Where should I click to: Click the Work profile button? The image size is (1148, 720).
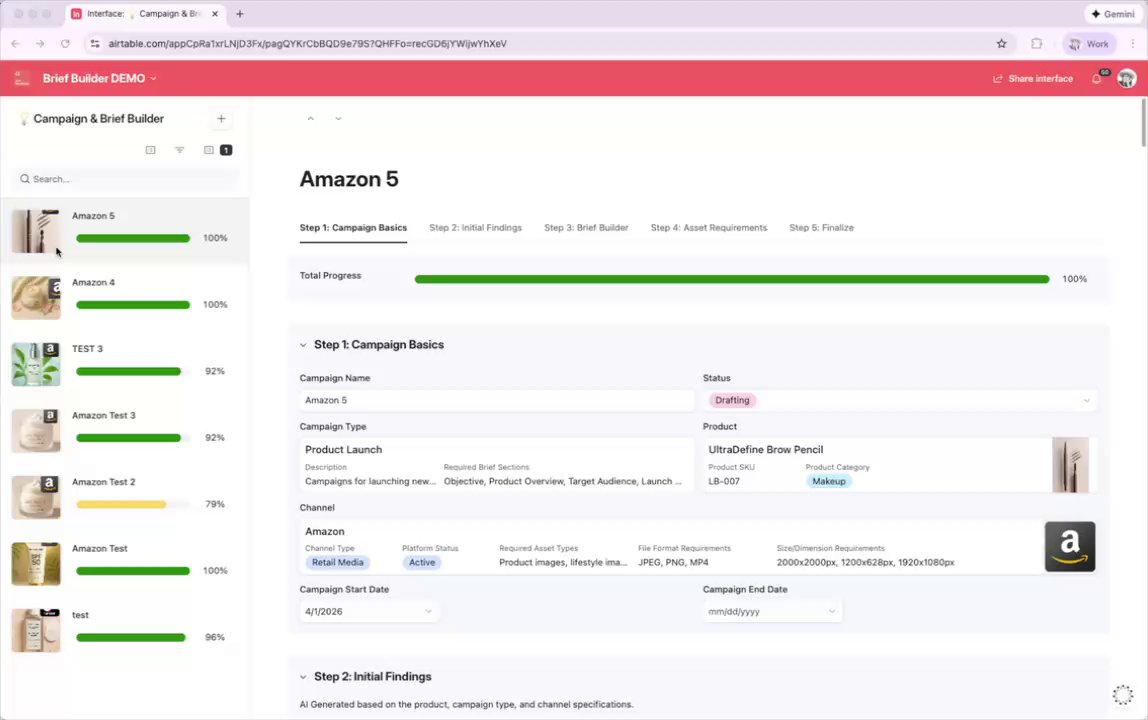coord(1089,44)
